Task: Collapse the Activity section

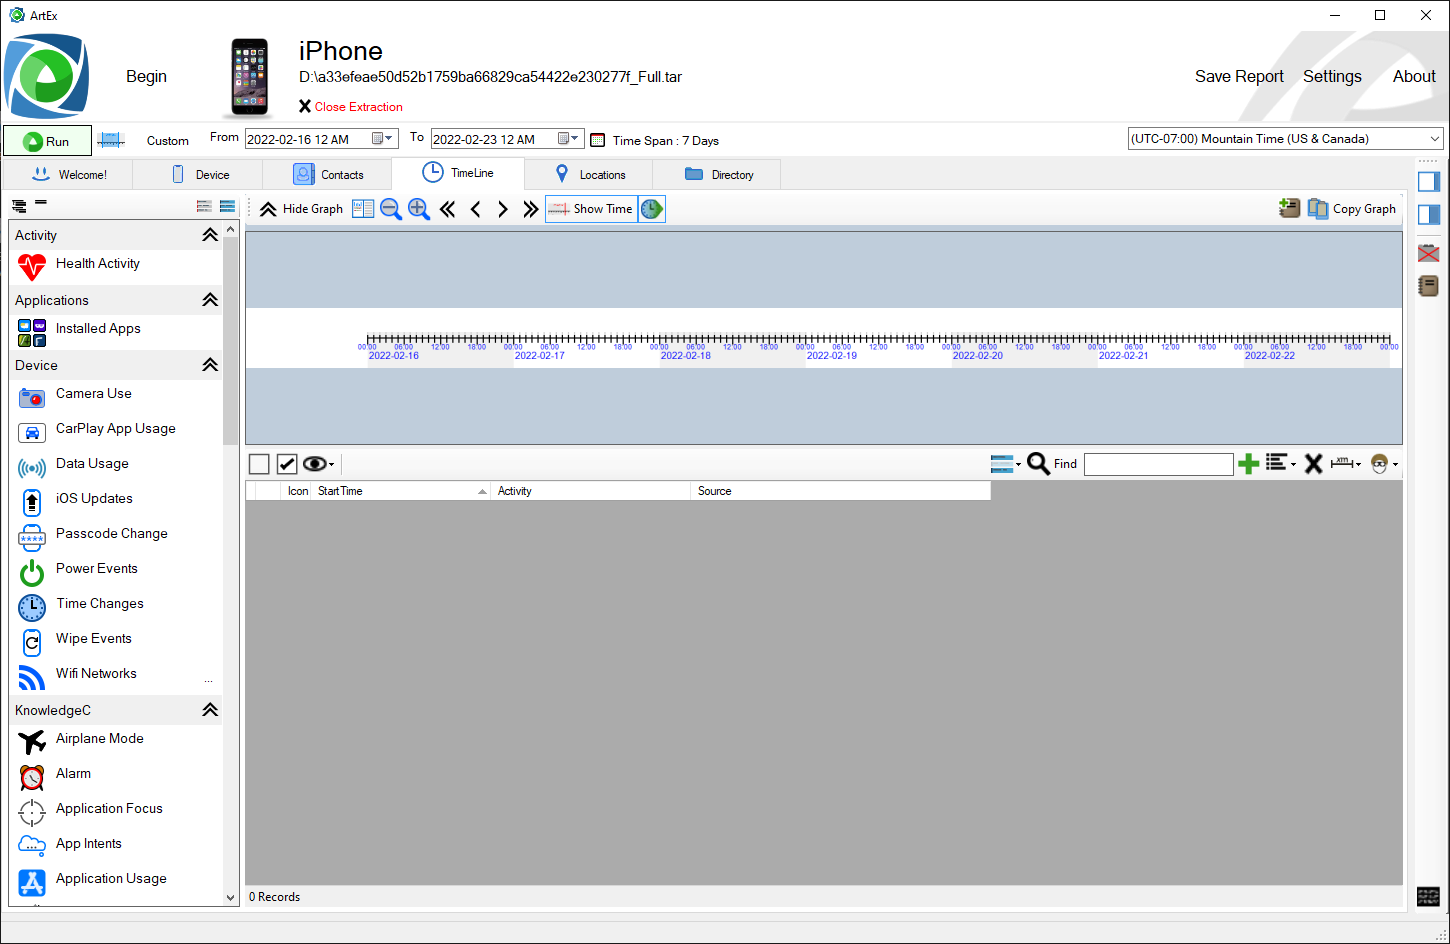Action: [210, 235]
